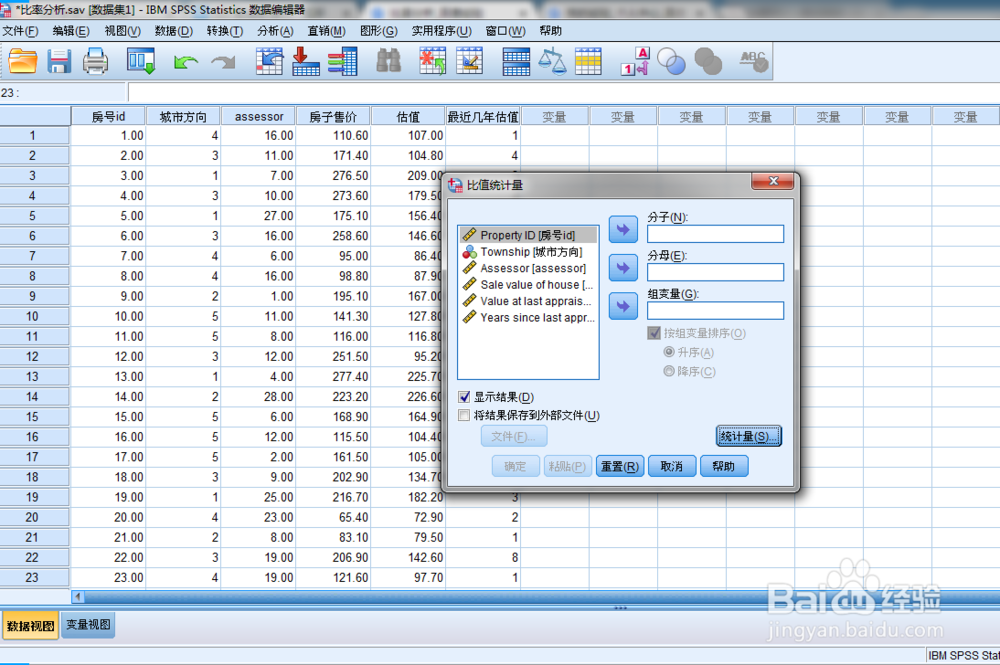Open Find with the binoculars icon
Viewport: 1000px width, 665px height.
pos(388,62)
